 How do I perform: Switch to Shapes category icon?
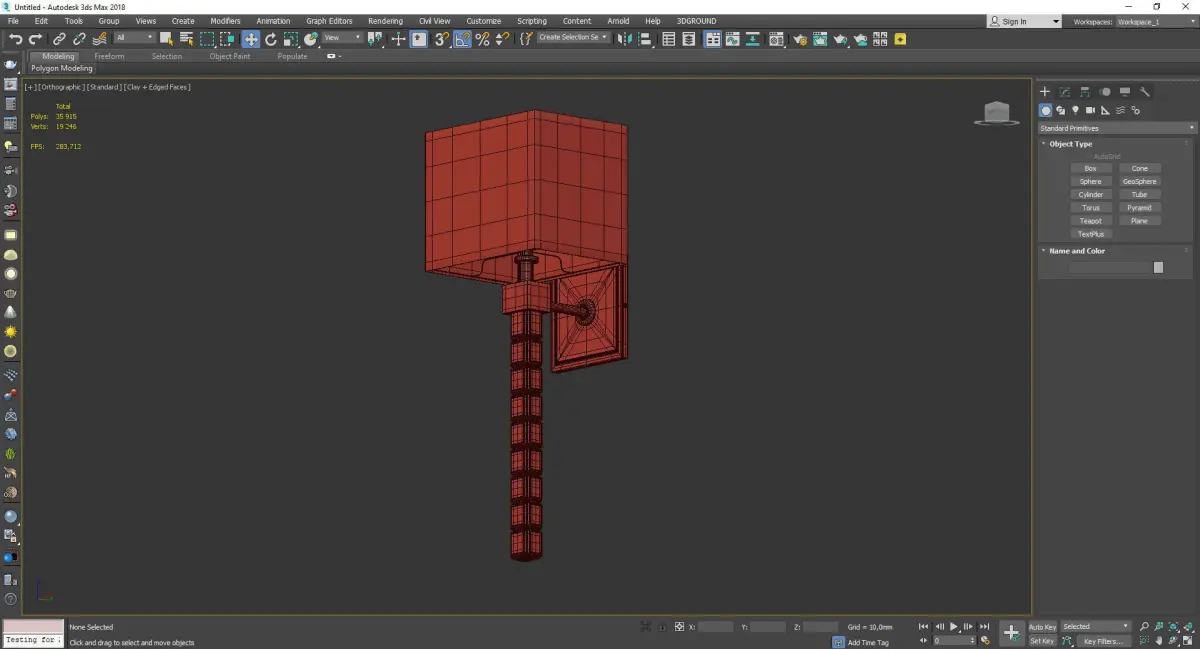[1061, 110]
